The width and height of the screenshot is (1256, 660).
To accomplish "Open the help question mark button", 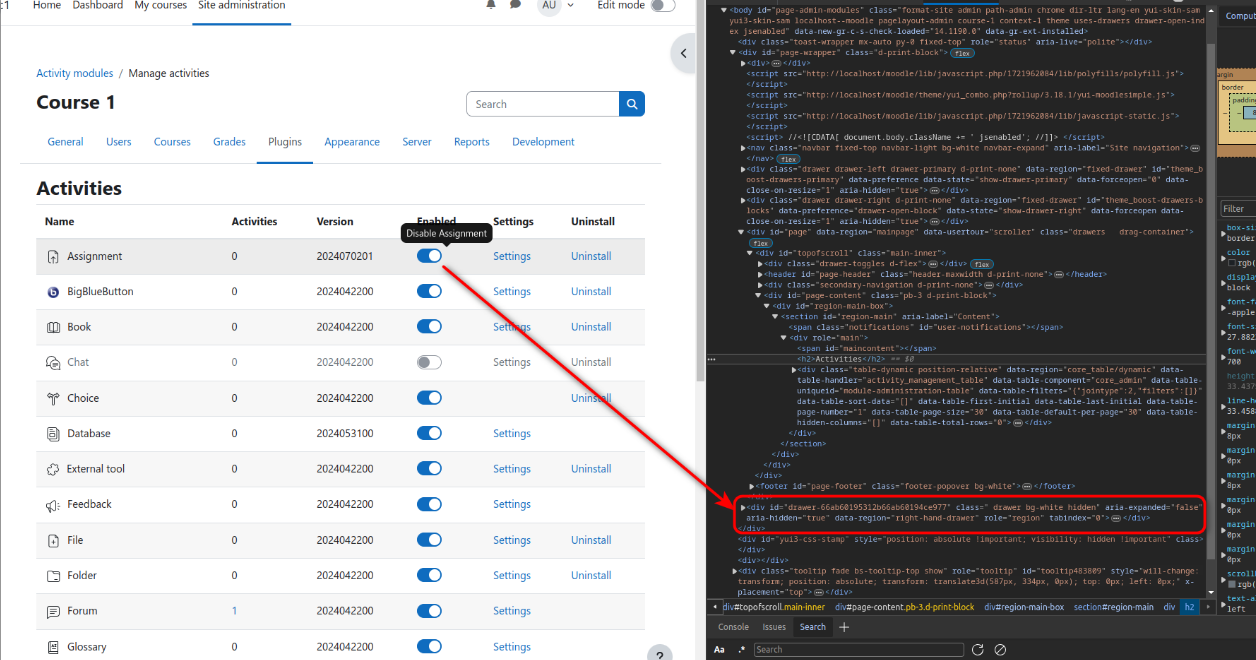I will coord(659,652).
